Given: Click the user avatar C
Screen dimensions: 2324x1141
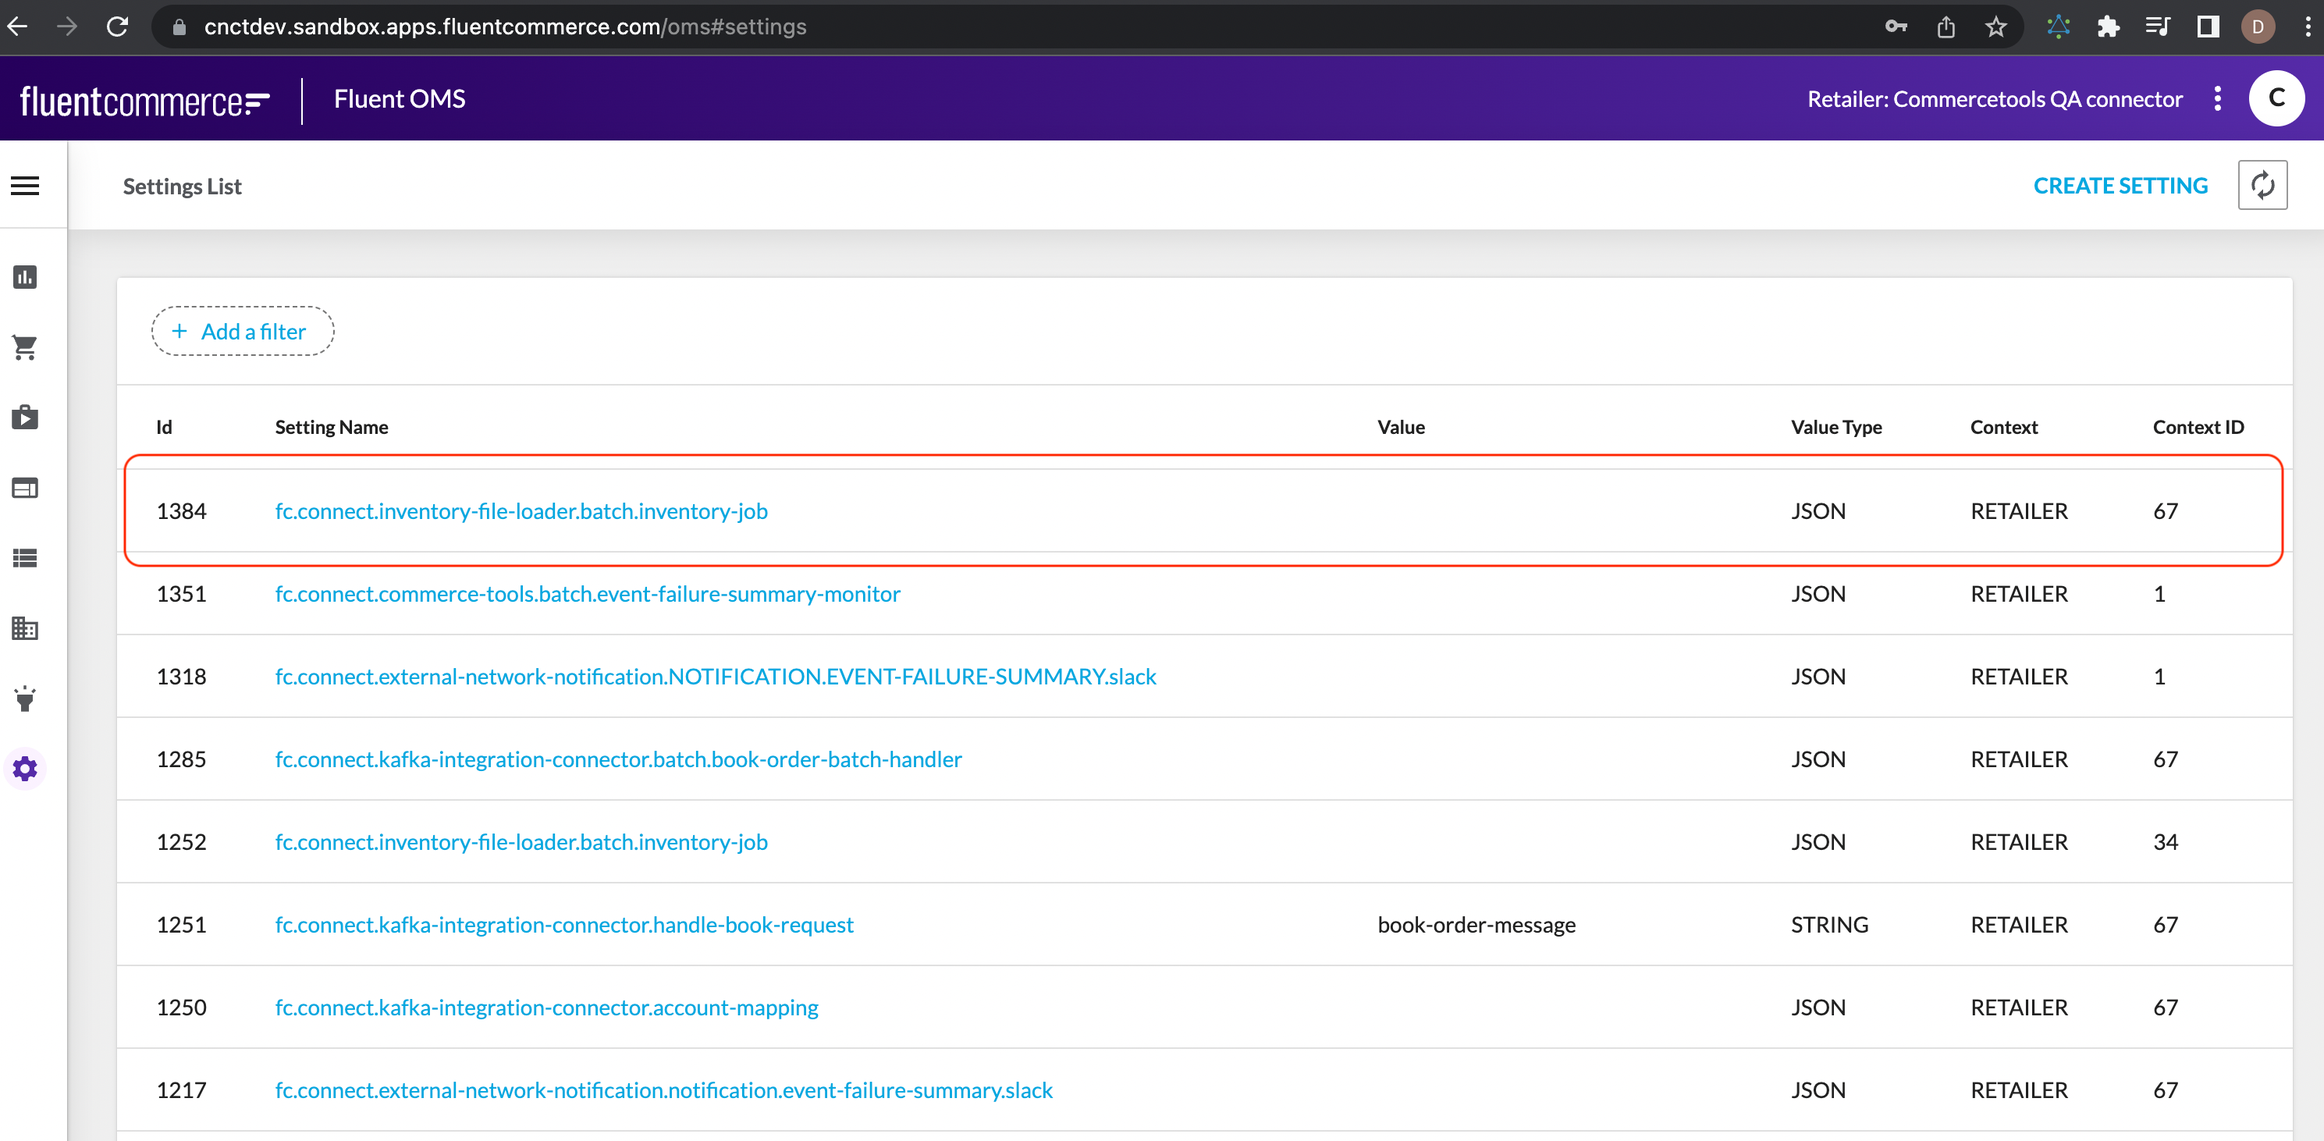Looking at the screenshot, I should tap(2276, 99).
